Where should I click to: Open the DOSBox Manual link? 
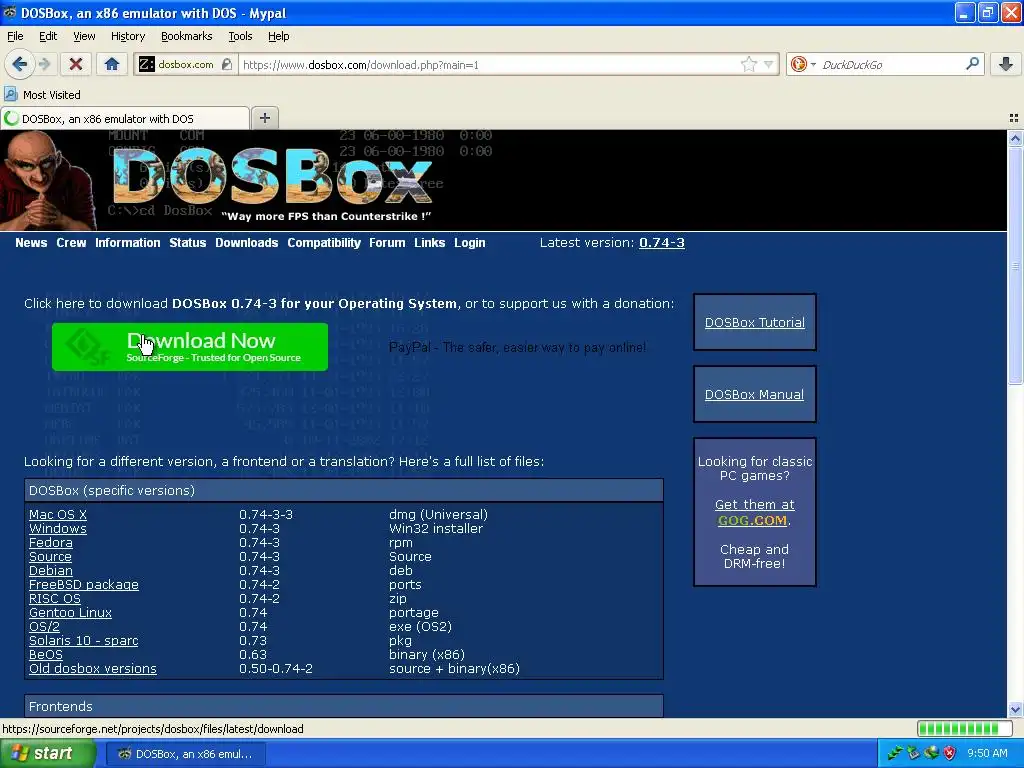754,394
